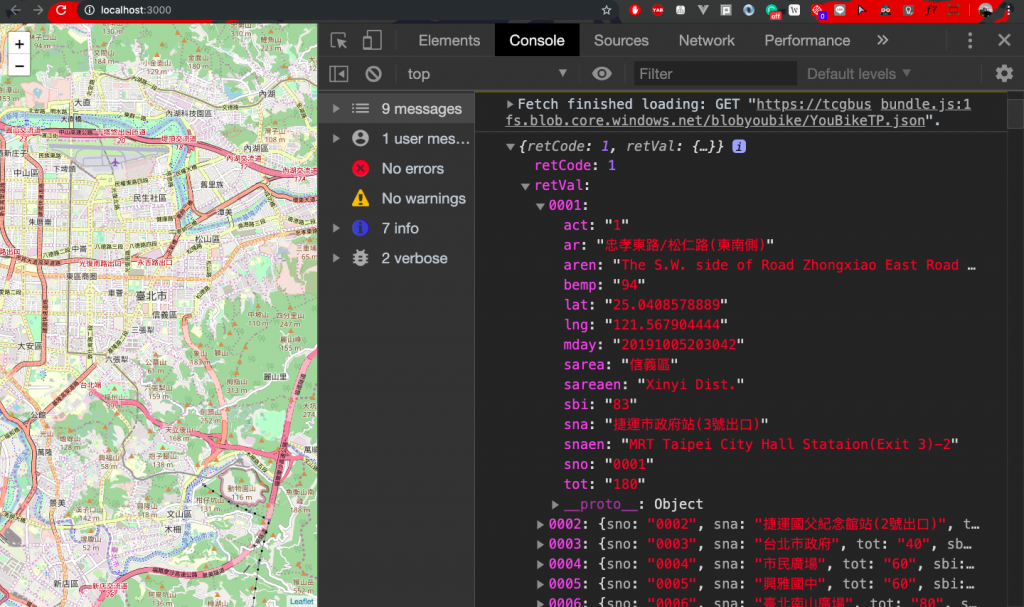
Task: Click the mday value "20191005203042"
Action: coord(679,344)
